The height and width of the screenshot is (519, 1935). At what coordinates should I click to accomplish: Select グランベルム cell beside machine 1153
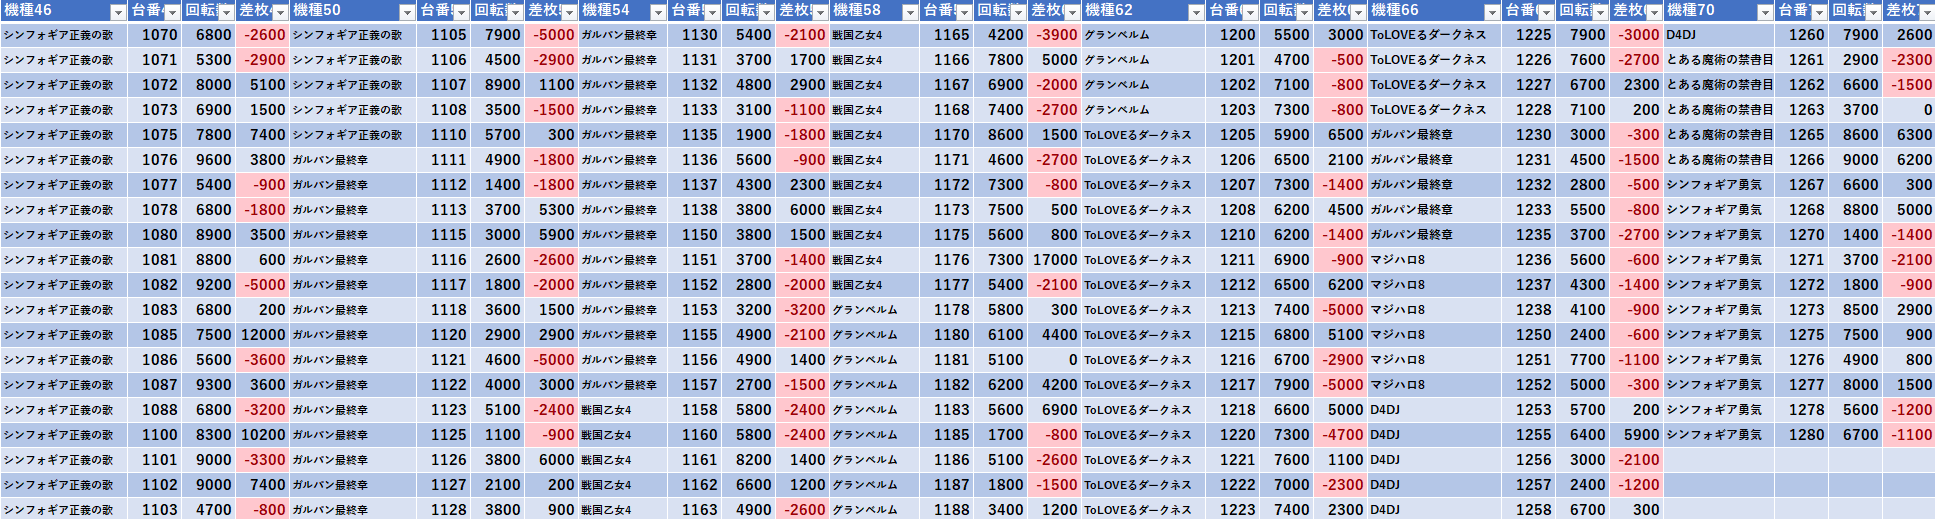click(x=874, y=310)
